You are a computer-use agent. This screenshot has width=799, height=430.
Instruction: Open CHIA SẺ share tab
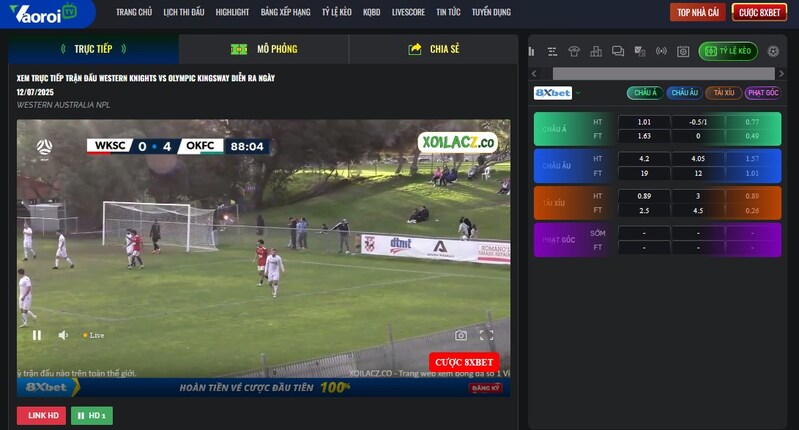click(434, 49)
